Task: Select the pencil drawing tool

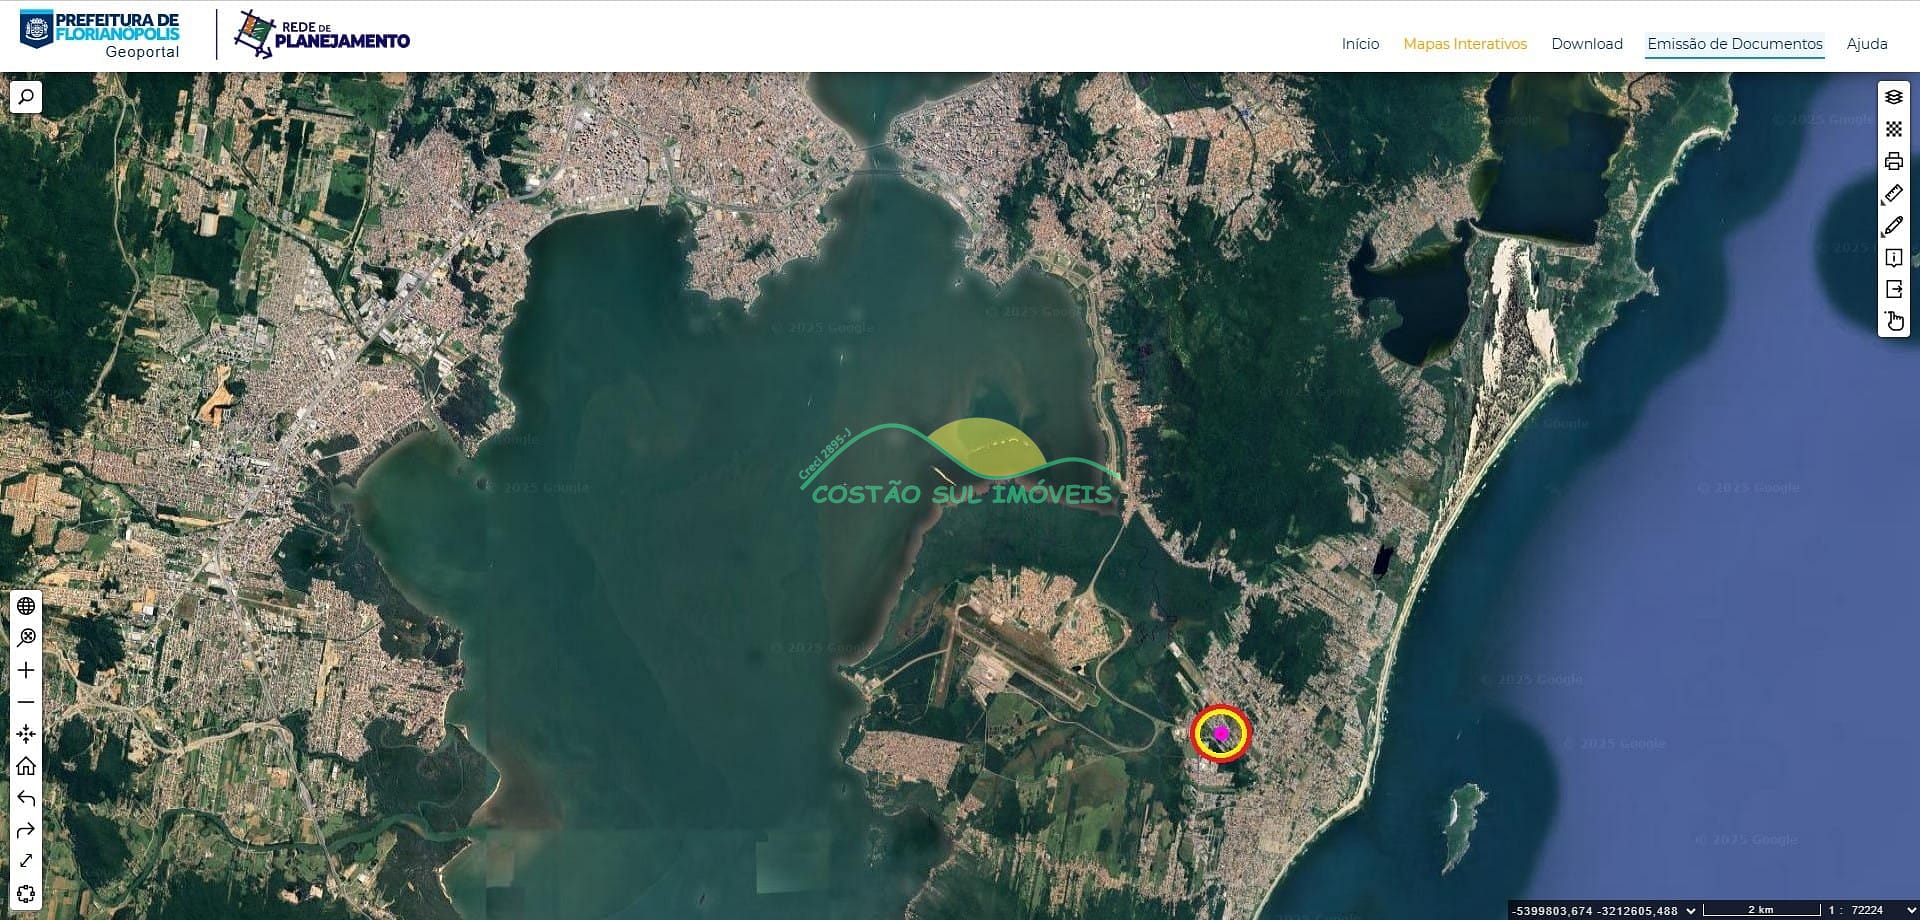Action: (x=1893, y=226)
